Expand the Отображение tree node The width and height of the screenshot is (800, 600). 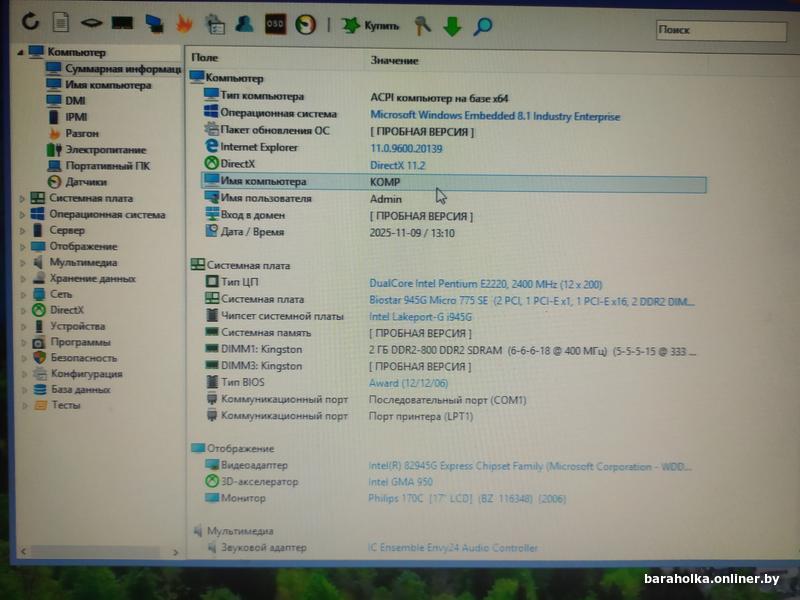coord(22,246)
